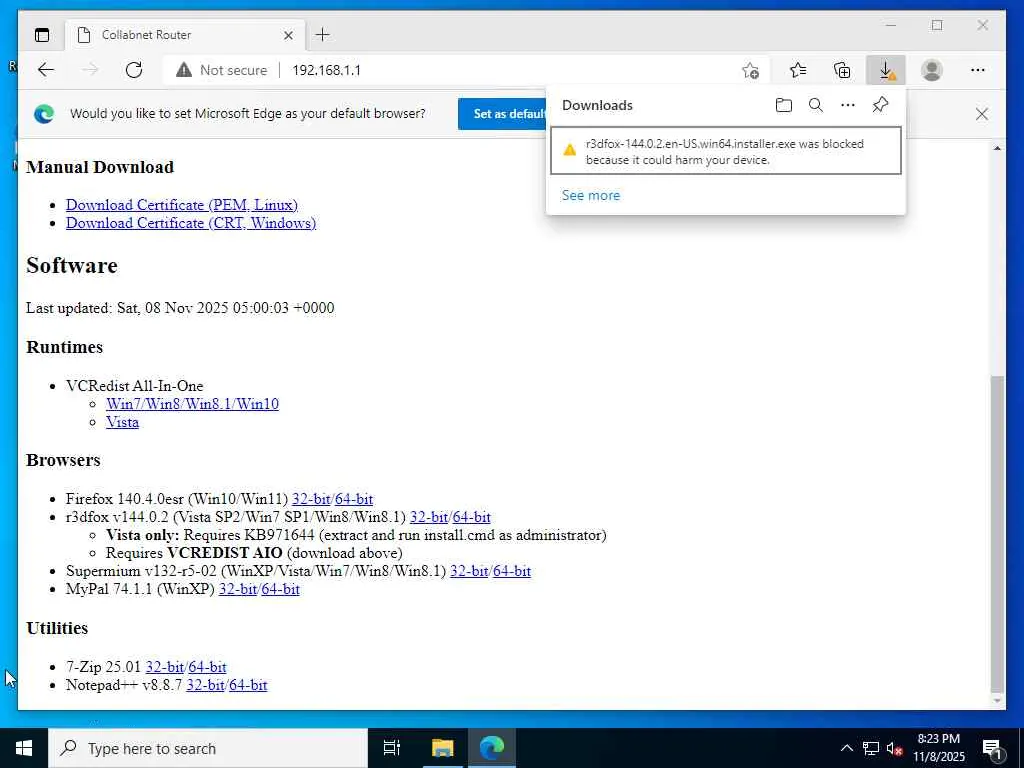The width and height of the screenshot is (1024, 768).
Task: Launch File Explorer from taskbar
Action: [x=442, y=748]
